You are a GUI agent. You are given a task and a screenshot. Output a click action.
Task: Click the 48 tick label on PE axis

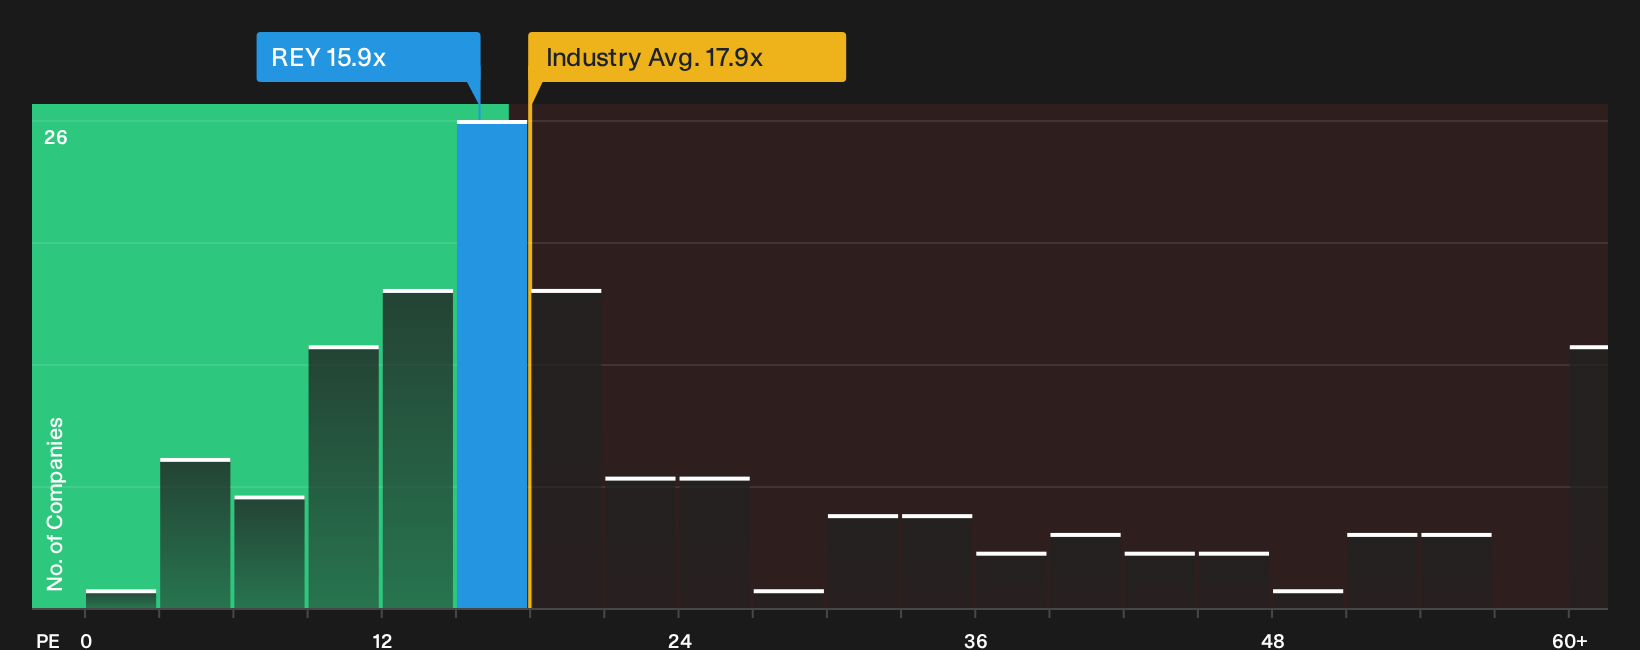(1272, 640)
